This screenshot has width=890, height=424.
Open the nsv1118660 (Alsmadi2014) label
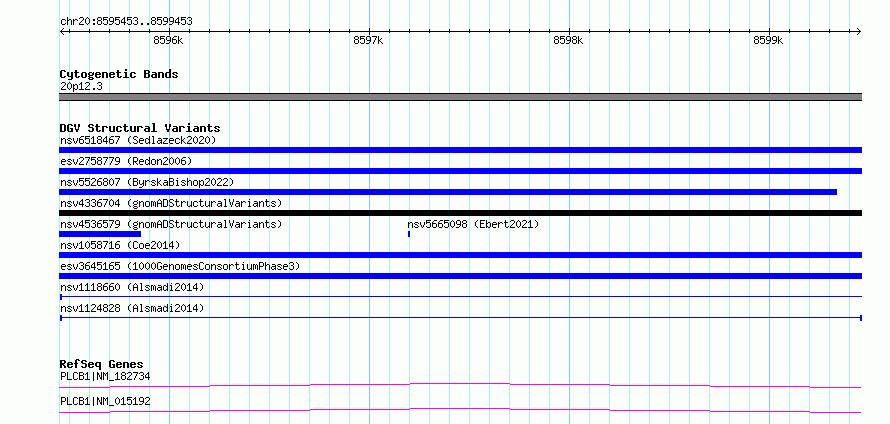click(x=132, y=287)
